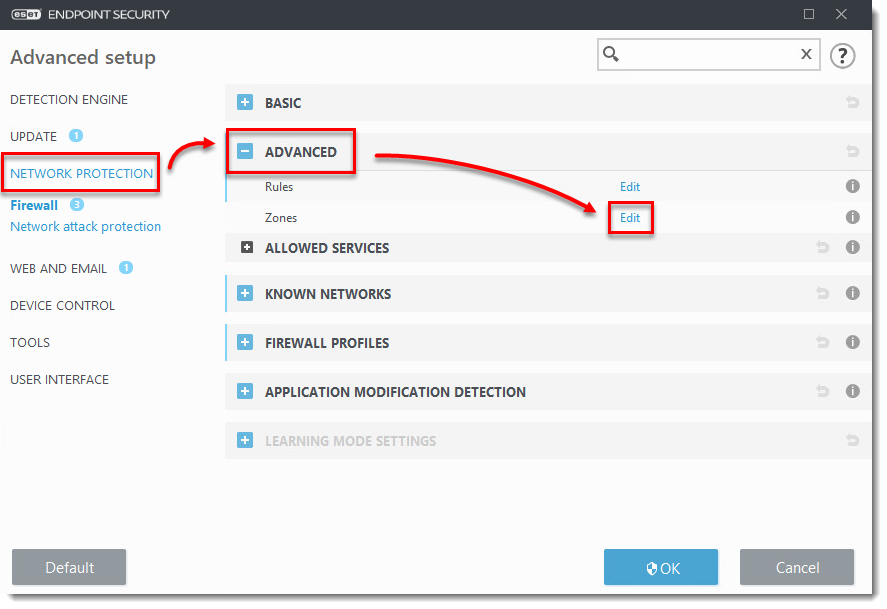
Task: Confirm settings with the OK button
Action: 661,567
